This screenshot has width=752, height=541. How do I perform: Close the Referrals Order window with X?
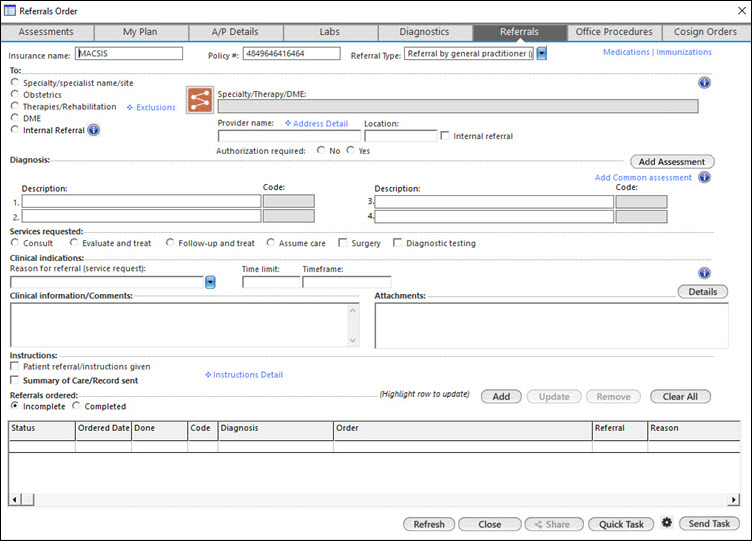741,11
